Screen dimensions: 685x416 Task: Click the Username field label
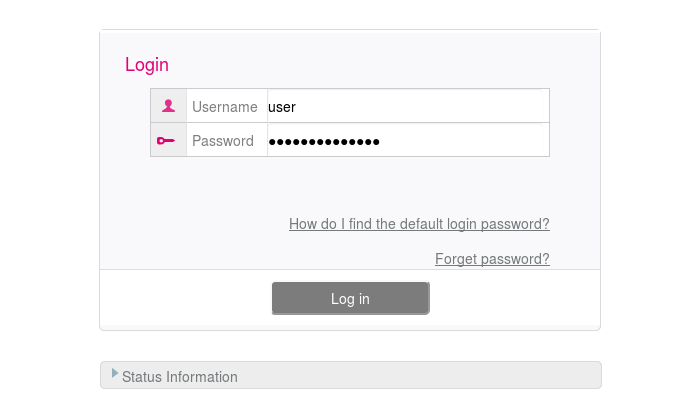coord(225,106)
